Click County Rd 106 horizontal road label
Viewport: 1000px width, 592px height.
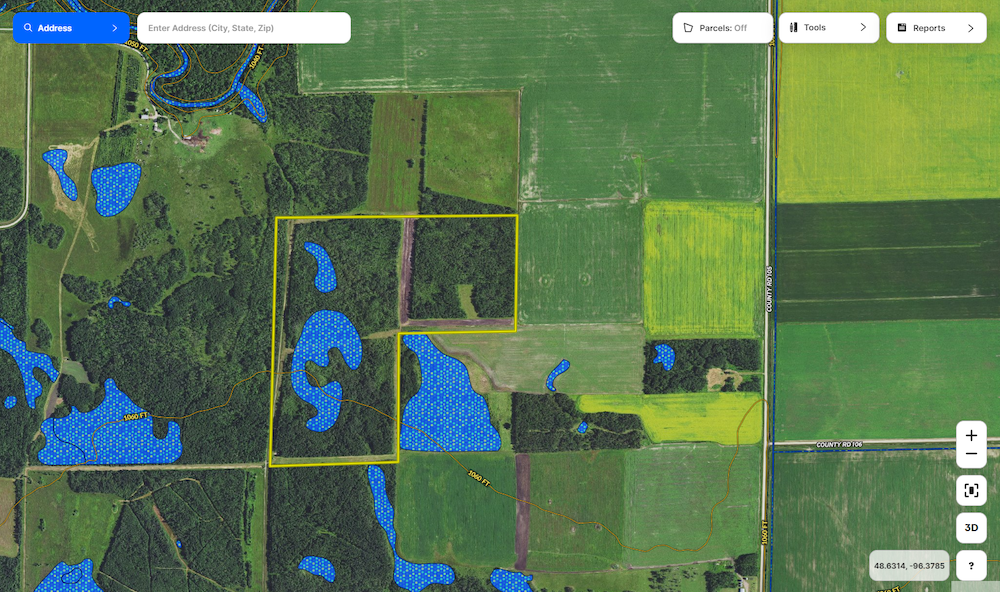pyautogui.click(x=838, y=444)
